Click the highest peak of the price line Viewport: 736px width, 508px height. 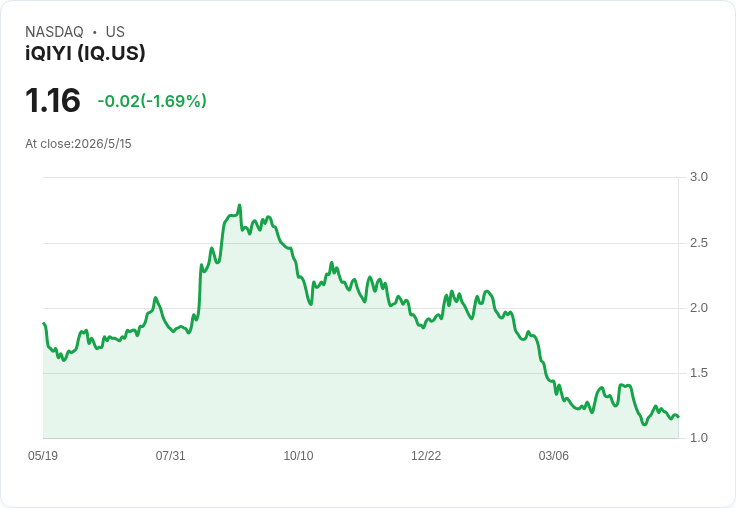click(x=239, y=205)
